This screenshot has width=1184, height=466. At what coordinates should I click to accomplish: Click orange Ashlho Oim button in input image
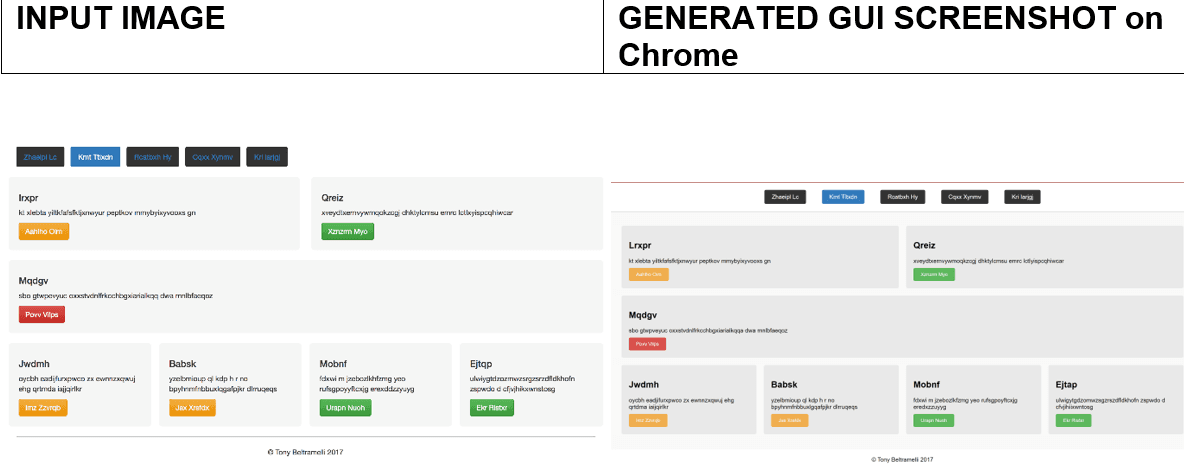click(44, 231)
